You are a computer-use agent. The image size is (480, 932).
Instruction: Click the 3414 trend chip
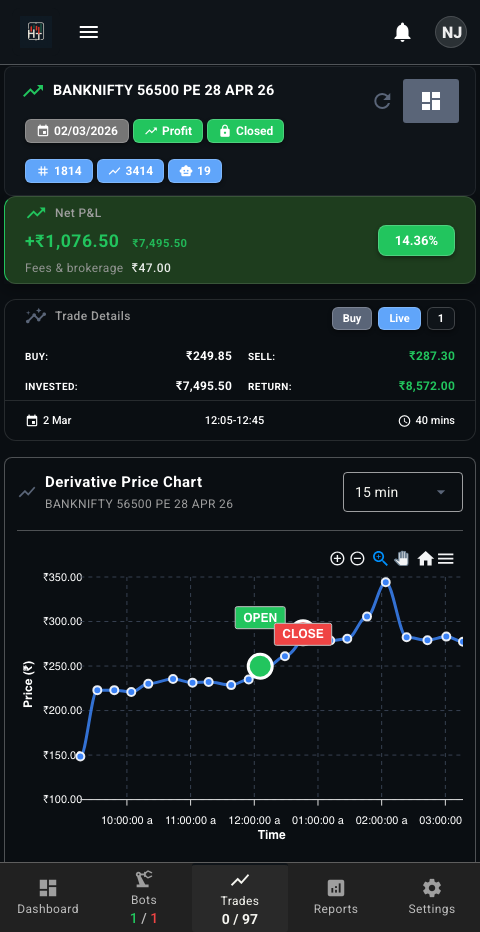[x=131, y=171]
